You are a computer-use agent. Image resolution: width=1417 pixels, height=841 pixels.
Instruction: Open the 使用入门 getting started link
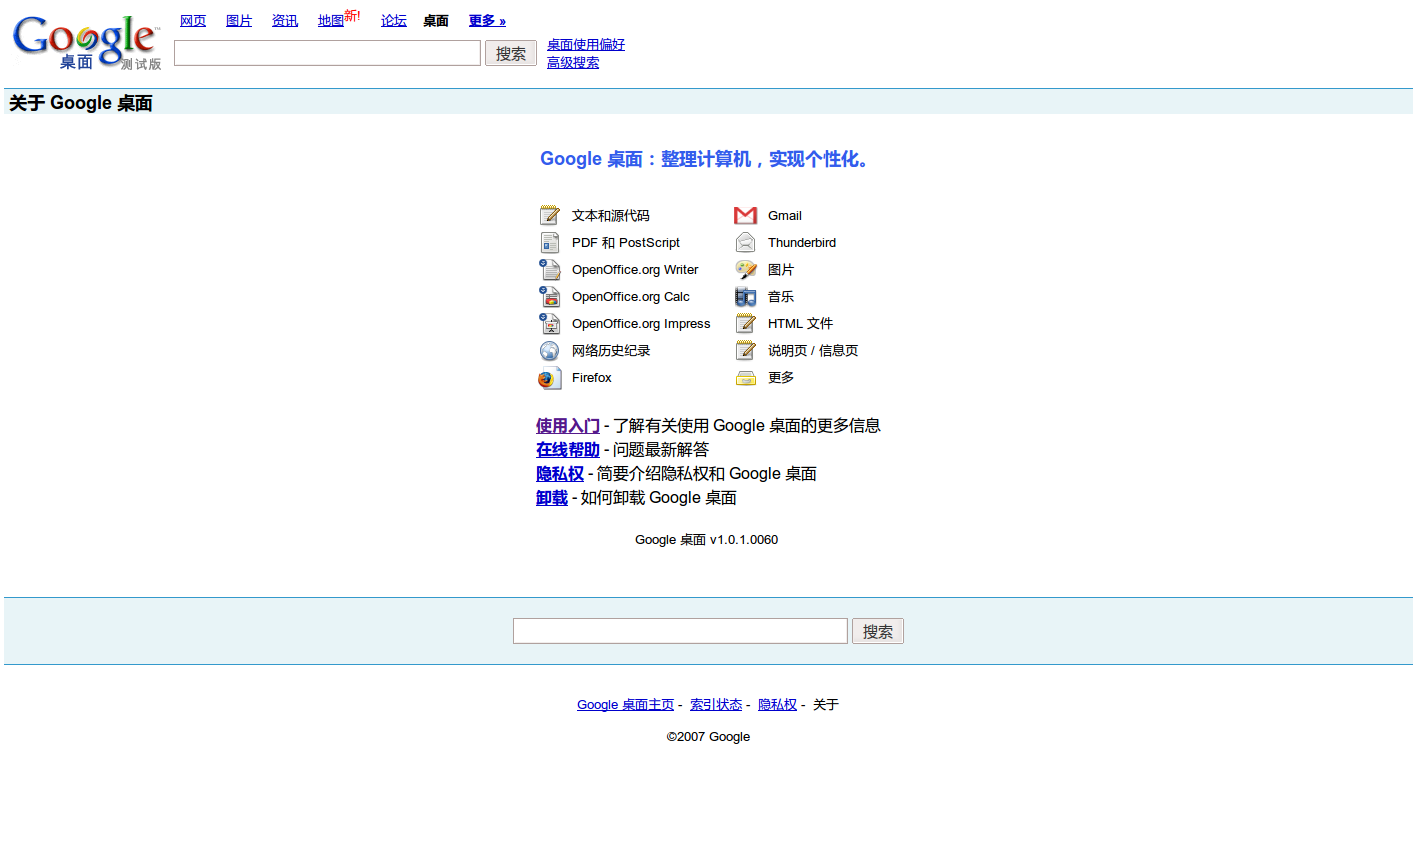(x=568, y=426)
